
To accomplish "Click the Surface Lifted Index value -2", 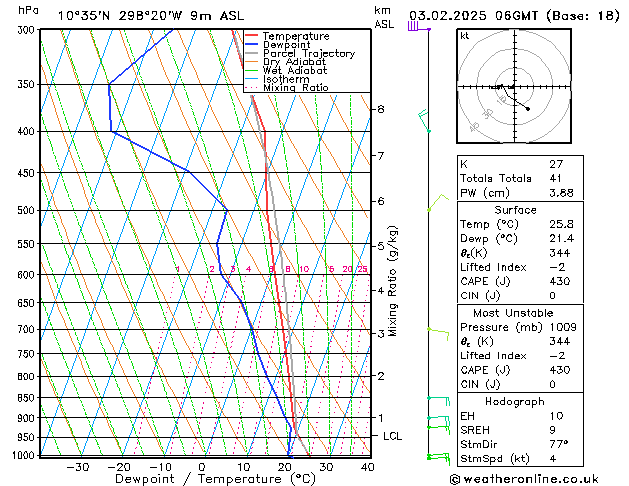I will [x=557, y=267].
